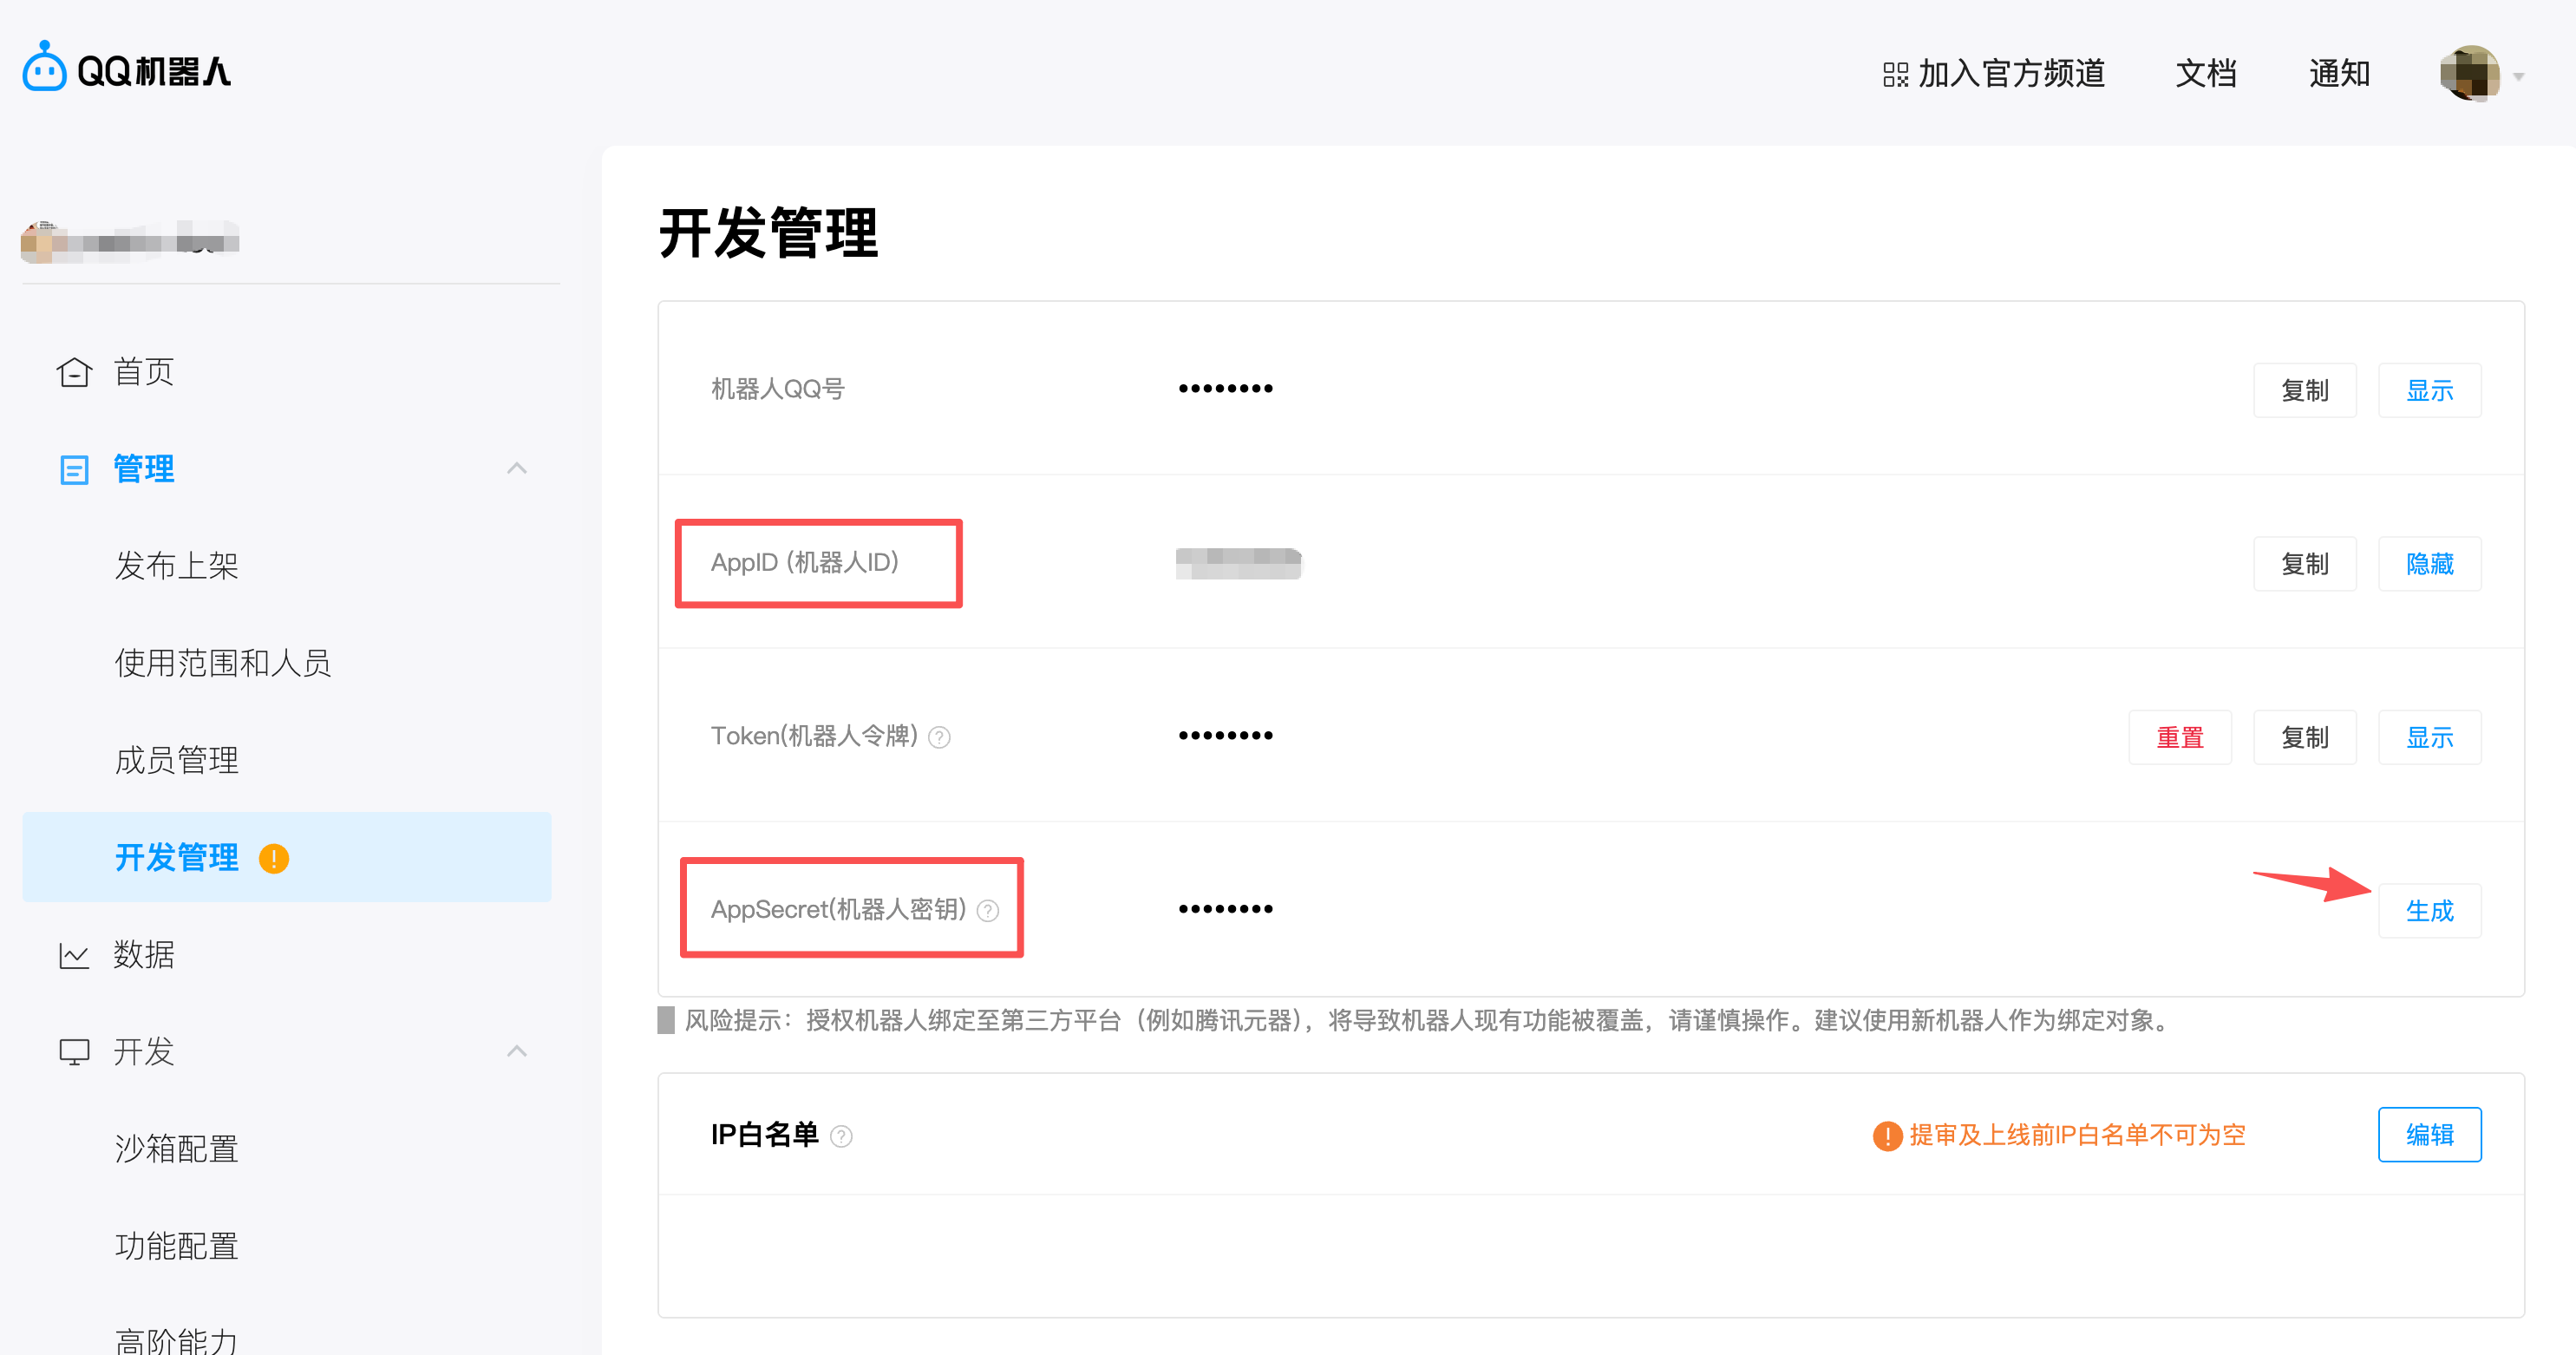Click the user avatar thumbnail
The height and width of the screenshot is (1355, 2576).
[x=2470, y=73]
